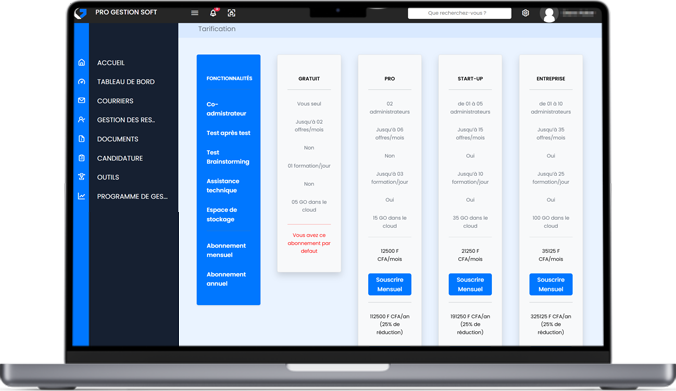
Task: Click 02 administrateurs in Pro plan
Action: click(x=390, y=108)
